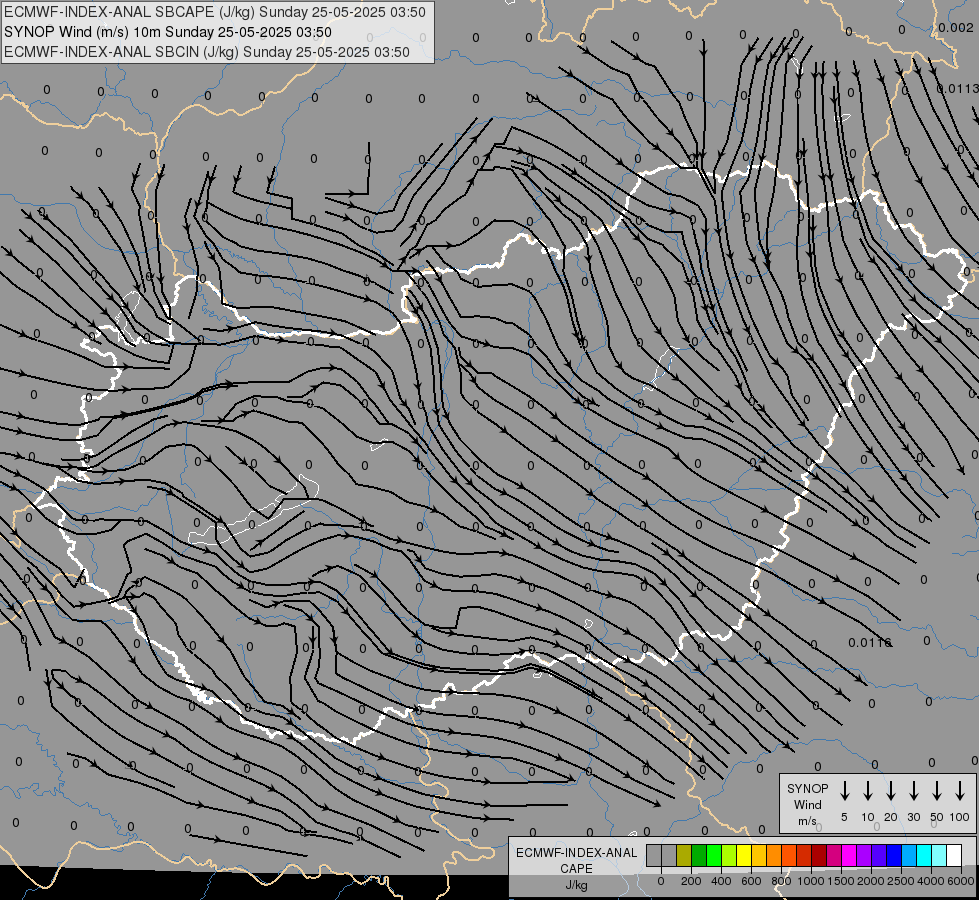The width and height of the screenshot is (979, 900).
Task: Click the 2500 tick label on CAPE scale
Action: click(x=901, y=881)
